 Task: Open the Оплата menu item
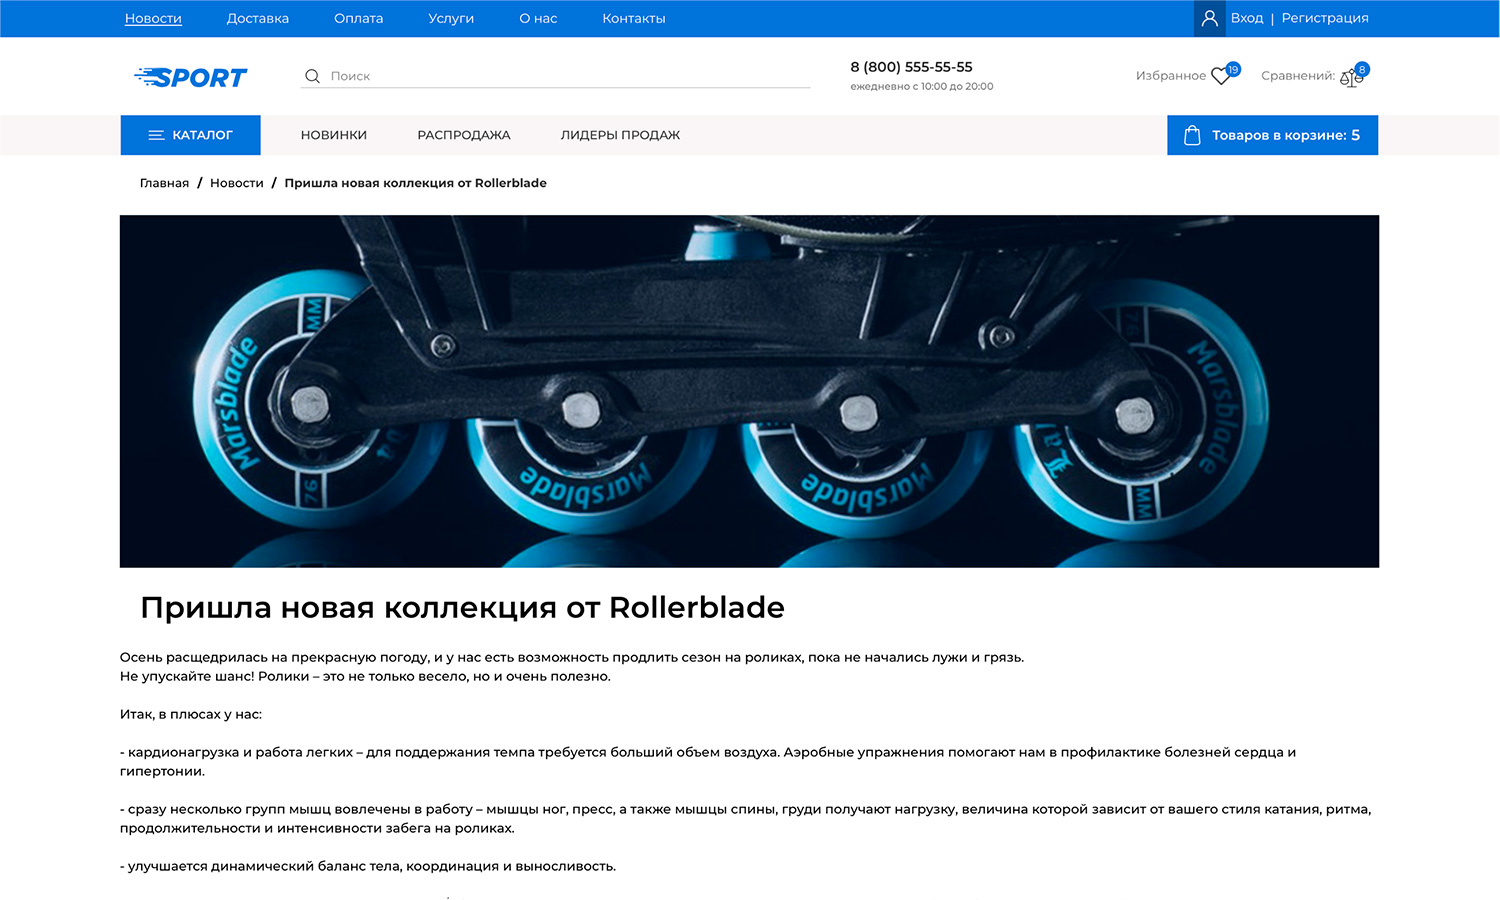point(358,18)
